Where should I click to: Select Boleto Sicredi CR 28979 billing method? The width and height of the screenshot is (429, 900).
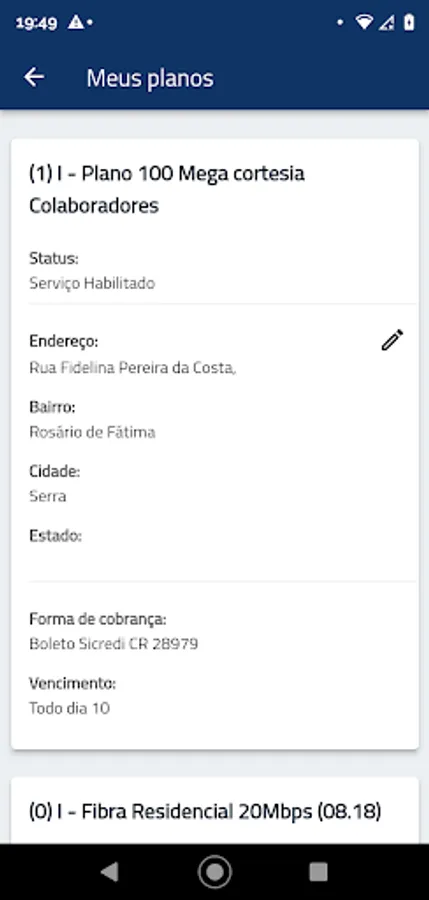coord(114,644)
